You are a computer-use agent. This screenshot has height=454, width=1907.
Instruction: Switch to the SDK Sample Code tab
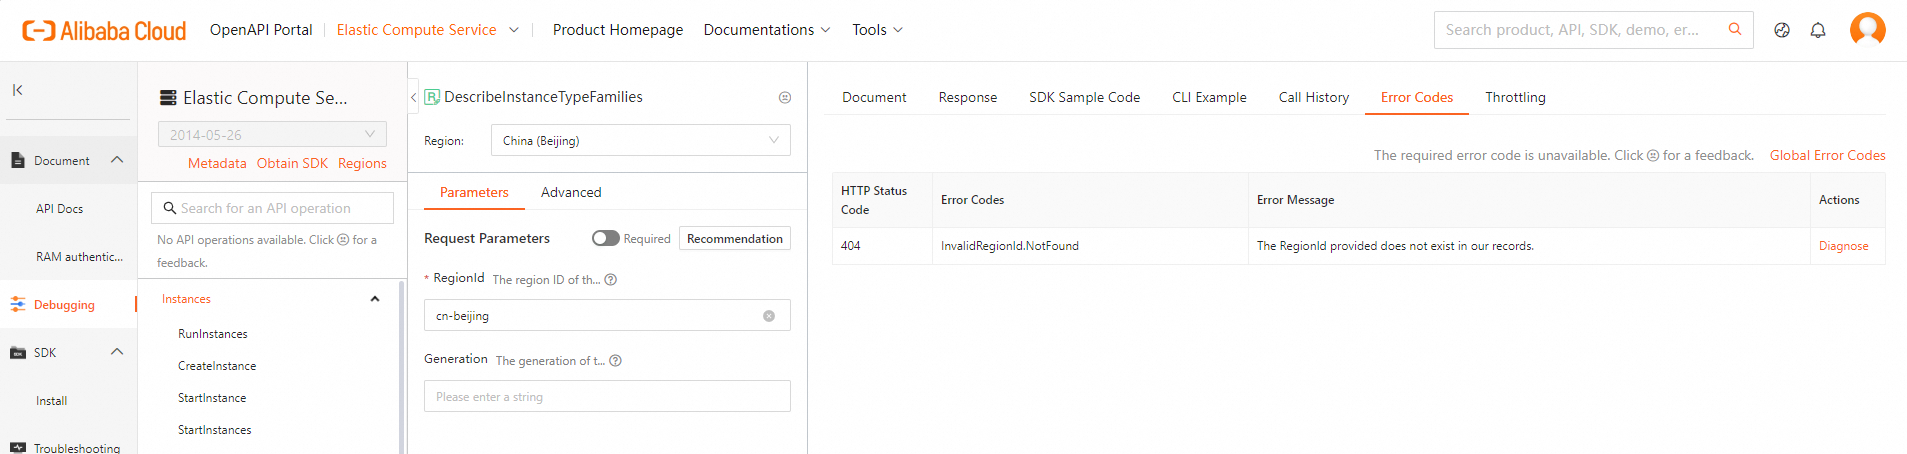tap(1084, 98)
